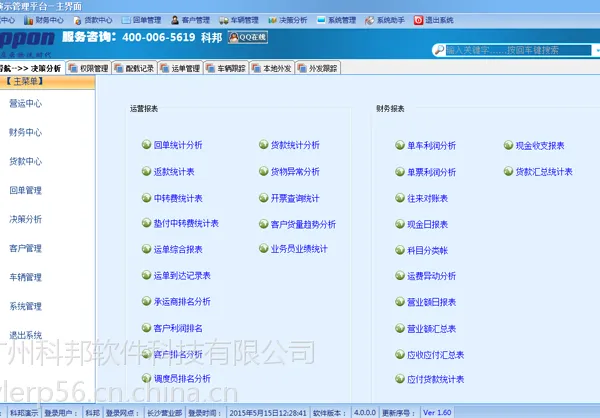Click green icon beside 货款汇总统计表
This screenshot has width=600, height=418.
point(509,171)
